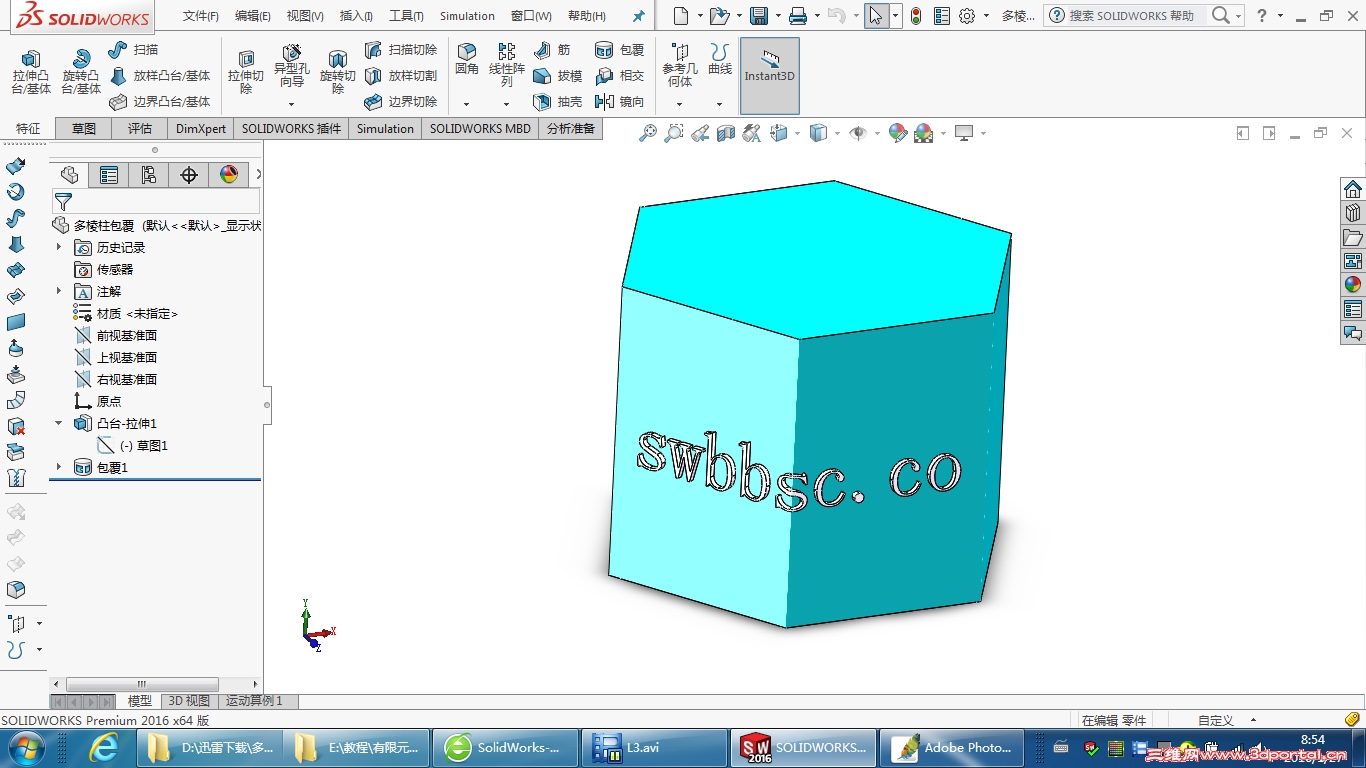Toggle the menu bar pin icon

pos(639,16)
